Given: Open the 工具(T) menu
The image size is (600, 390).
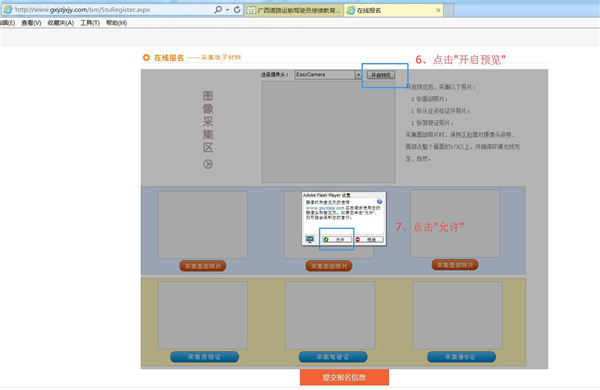Looking at the screenshot, I should coord(90,23).
